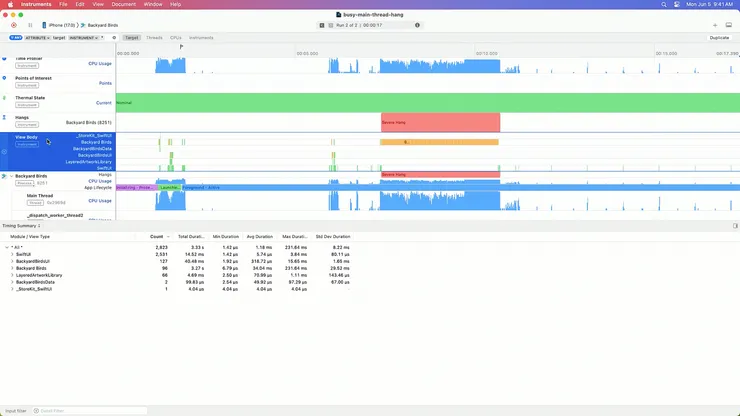Select the Points of Interest track
This screenshot has height=416, width=740.
coord(58,83)
